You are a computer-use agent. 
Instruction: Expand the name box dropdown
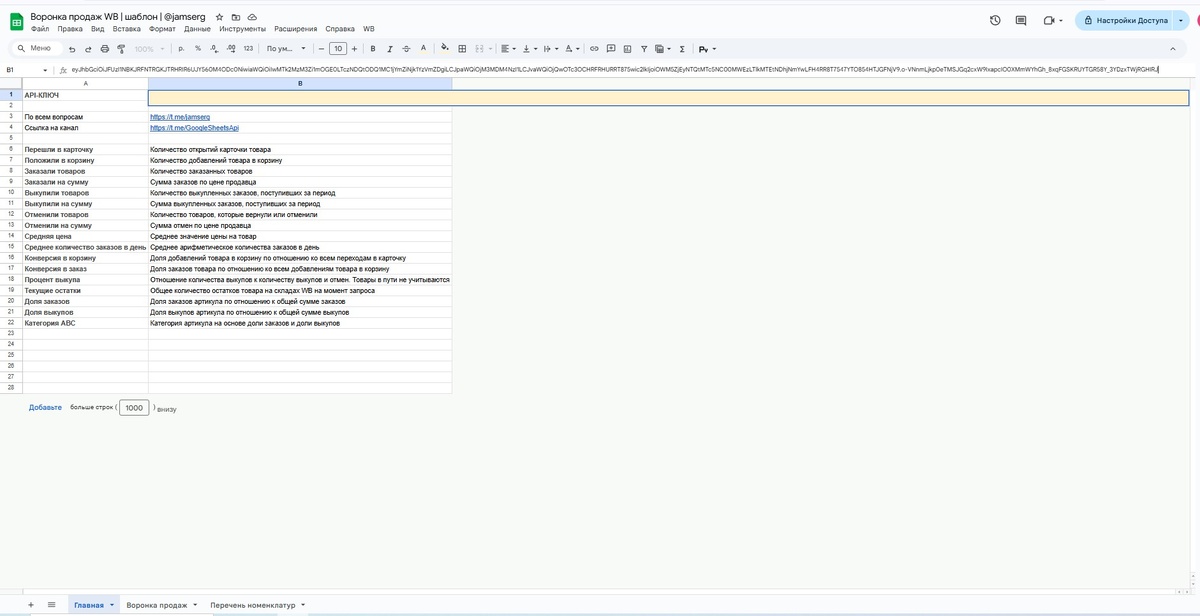(x=45, y=70)
